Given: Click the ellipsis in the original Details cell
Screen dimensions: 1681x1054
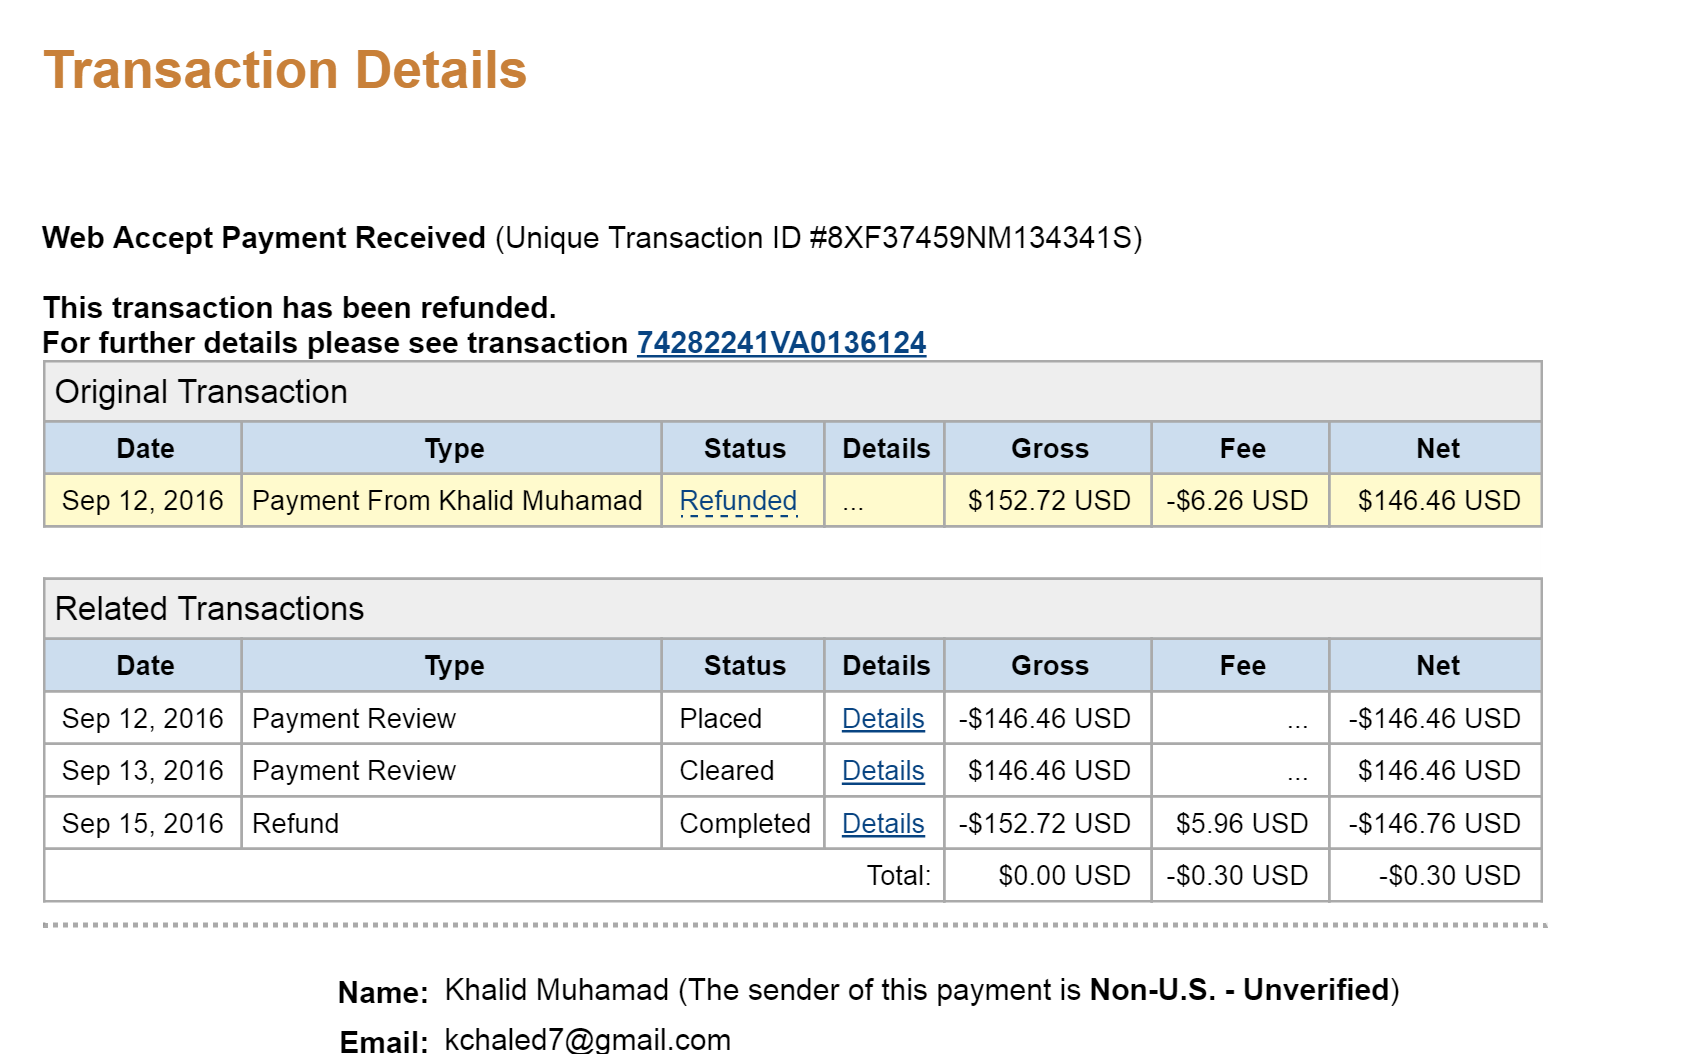Looking at the screenshot, I should [853, 503].
